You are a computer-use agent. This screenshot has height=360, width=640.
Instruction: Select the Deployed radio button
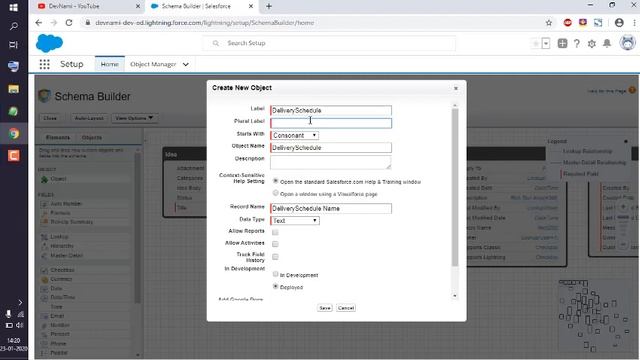point(276,287)
